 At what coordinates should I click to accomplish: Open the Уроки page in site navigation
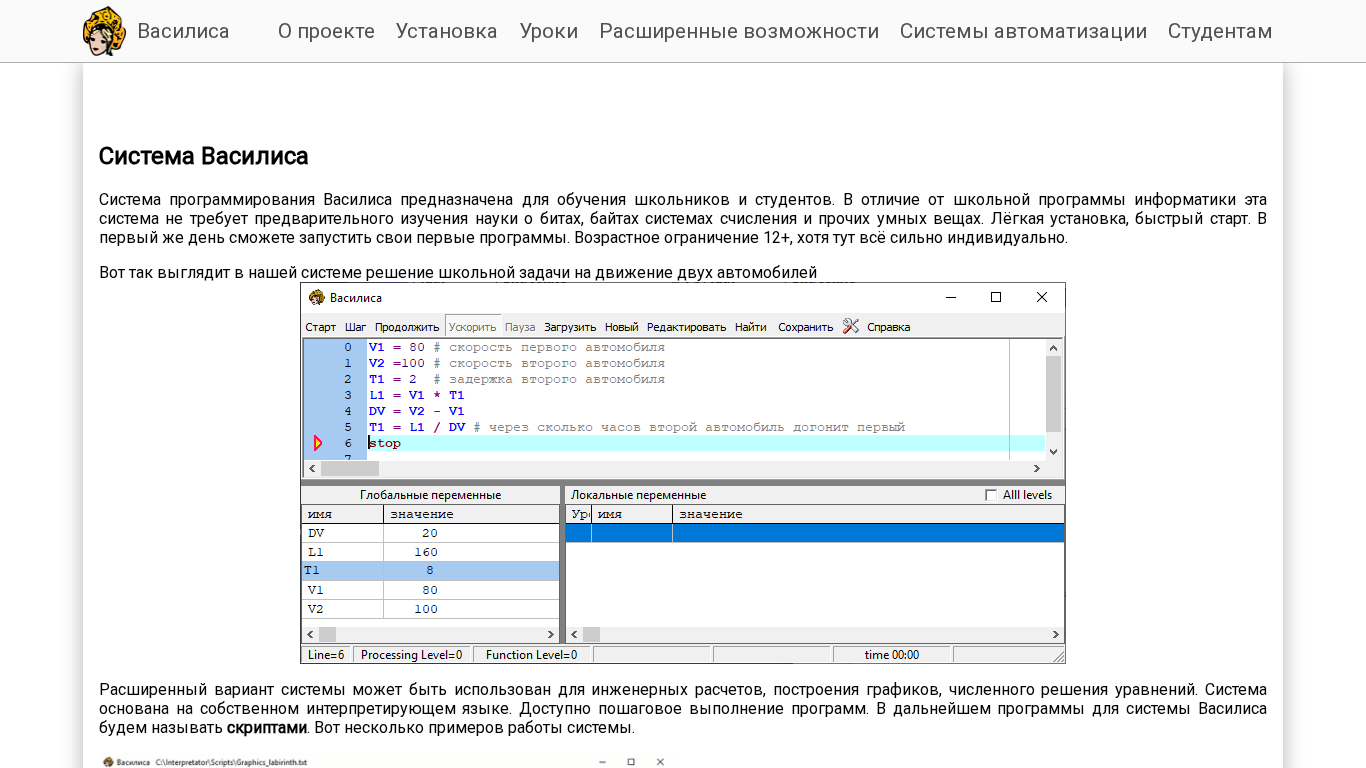point(548,31)
